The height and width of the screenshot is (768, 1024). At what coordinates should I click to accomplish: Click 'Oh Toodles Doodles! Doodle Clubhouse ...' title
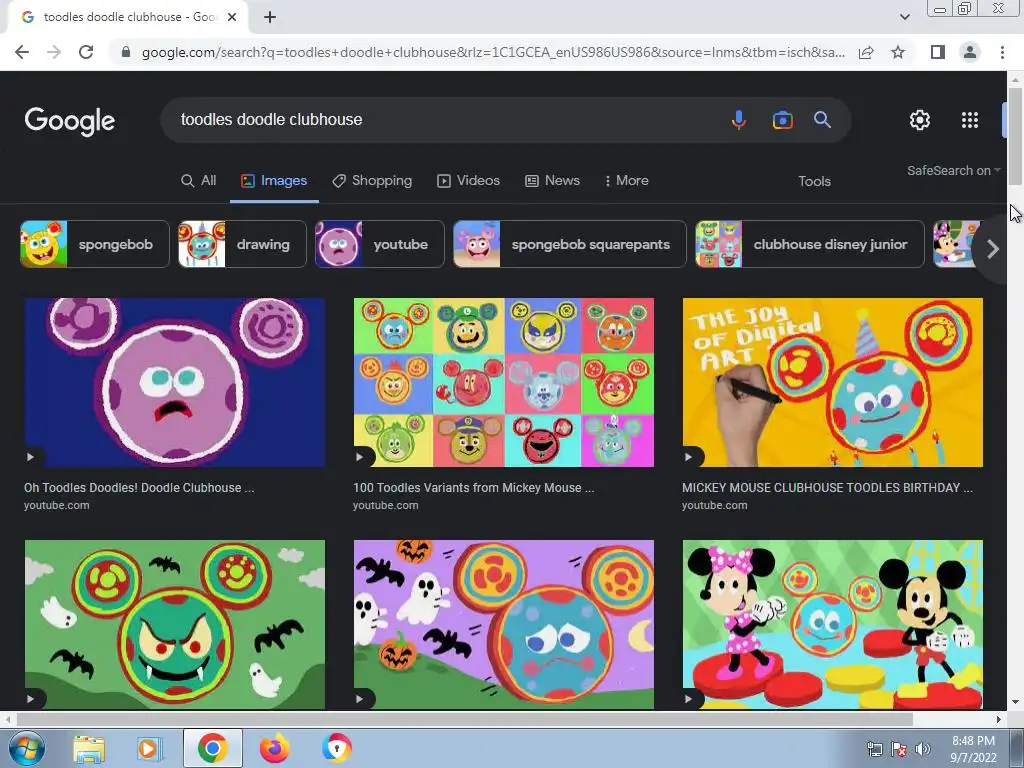point(139,488)
